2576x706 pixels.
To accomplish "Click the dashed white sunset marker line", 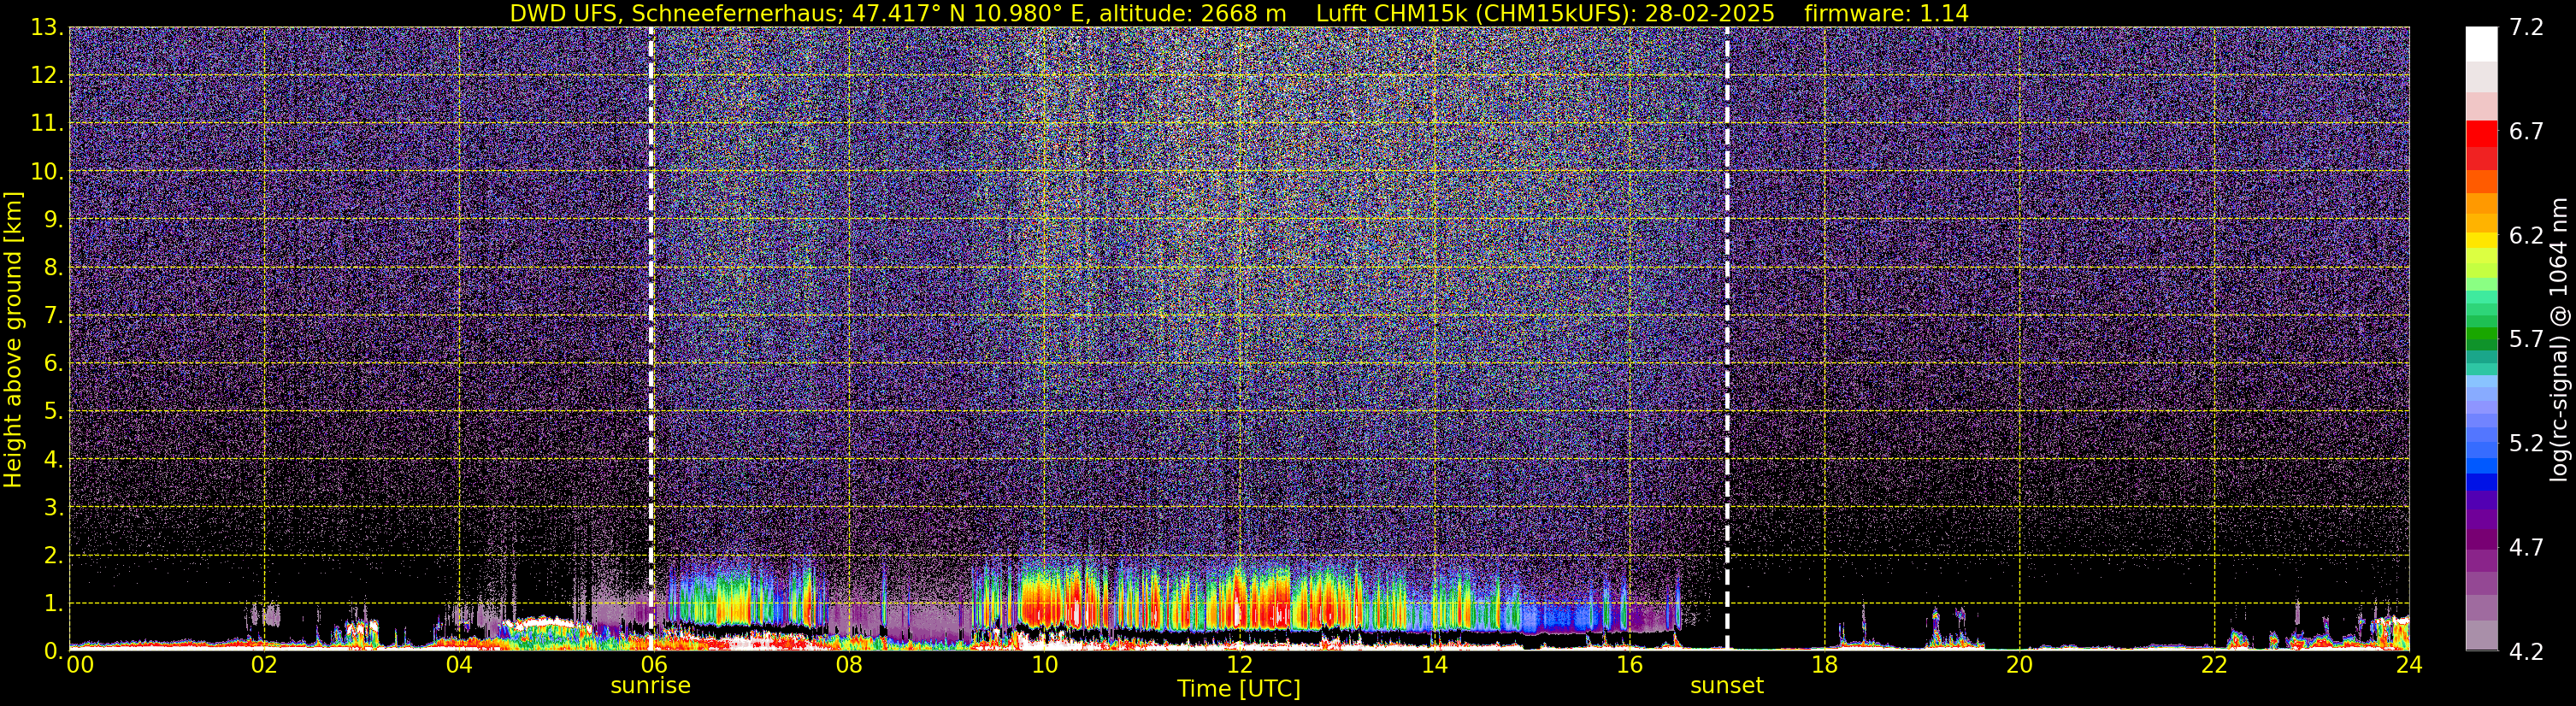I will pos(1727,339).
